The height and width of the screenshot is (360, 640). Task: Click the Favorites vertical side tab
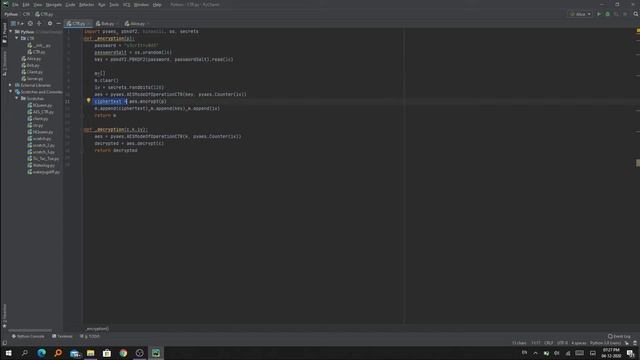[x=4, y=316]
